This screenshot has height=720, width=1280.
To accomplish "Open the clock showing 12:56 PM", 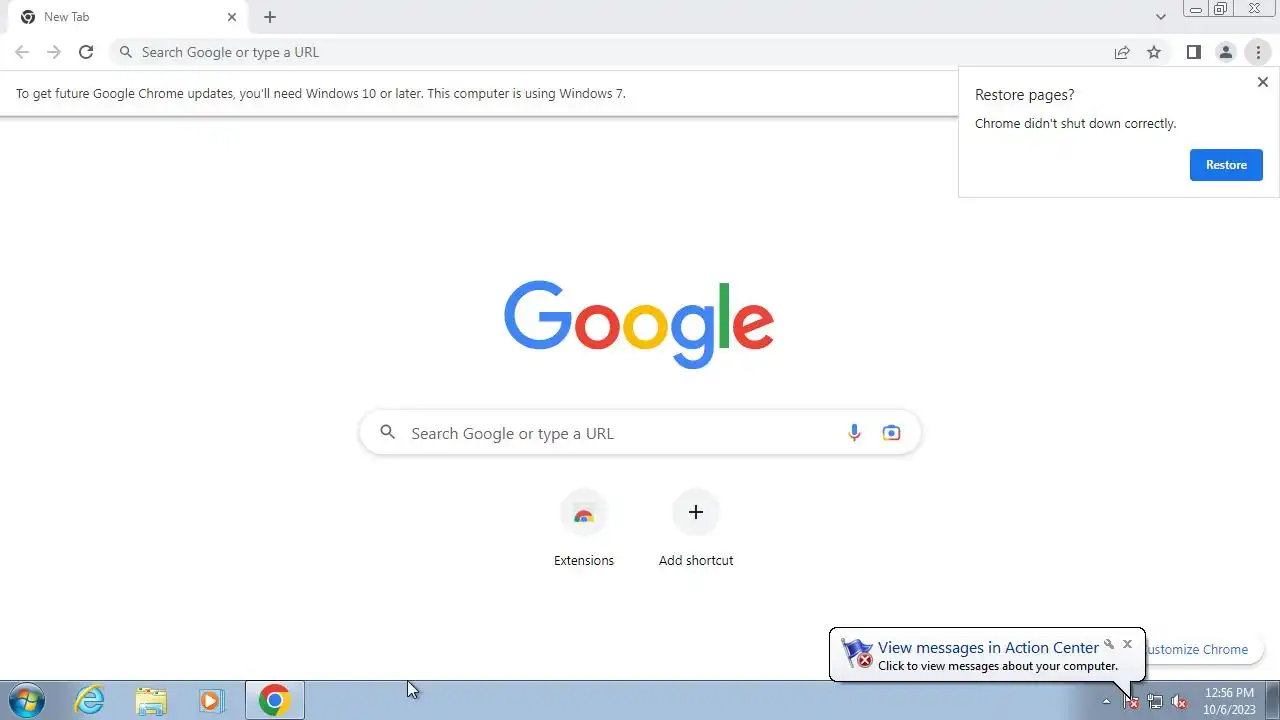I will [1229, 701].
